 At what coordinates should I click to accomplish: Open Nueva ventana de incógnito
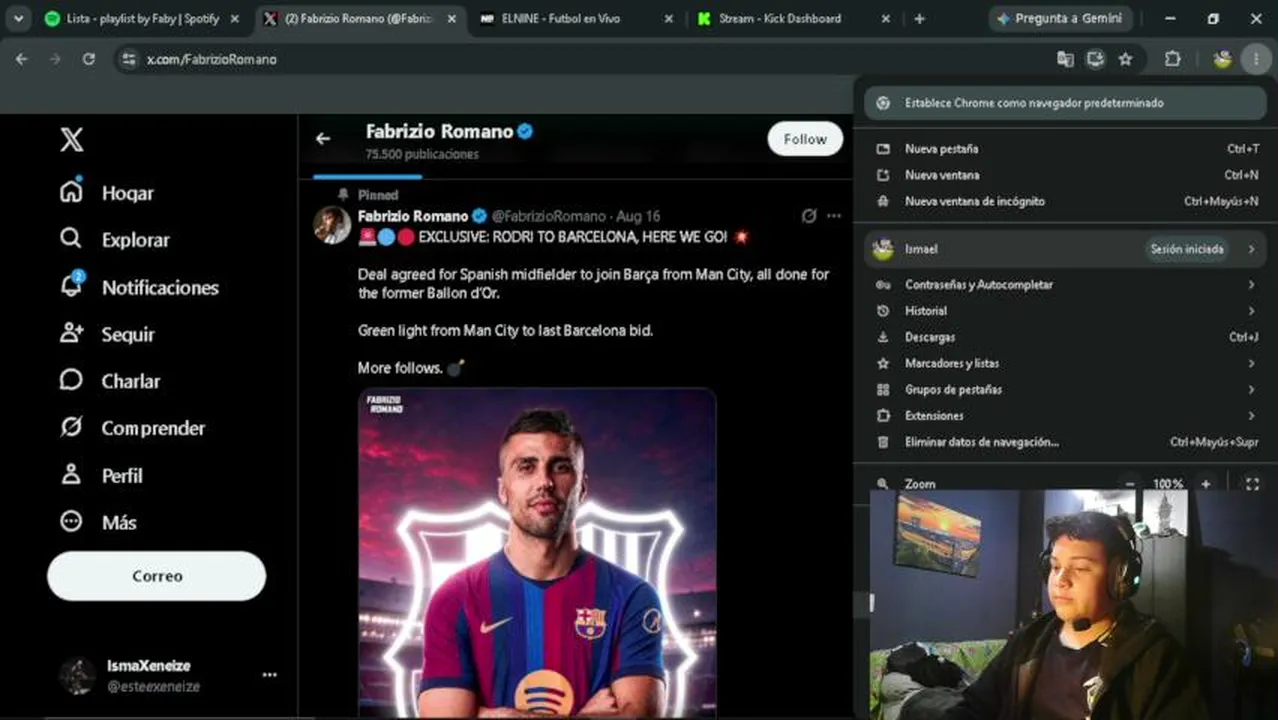pos(1065,201)
